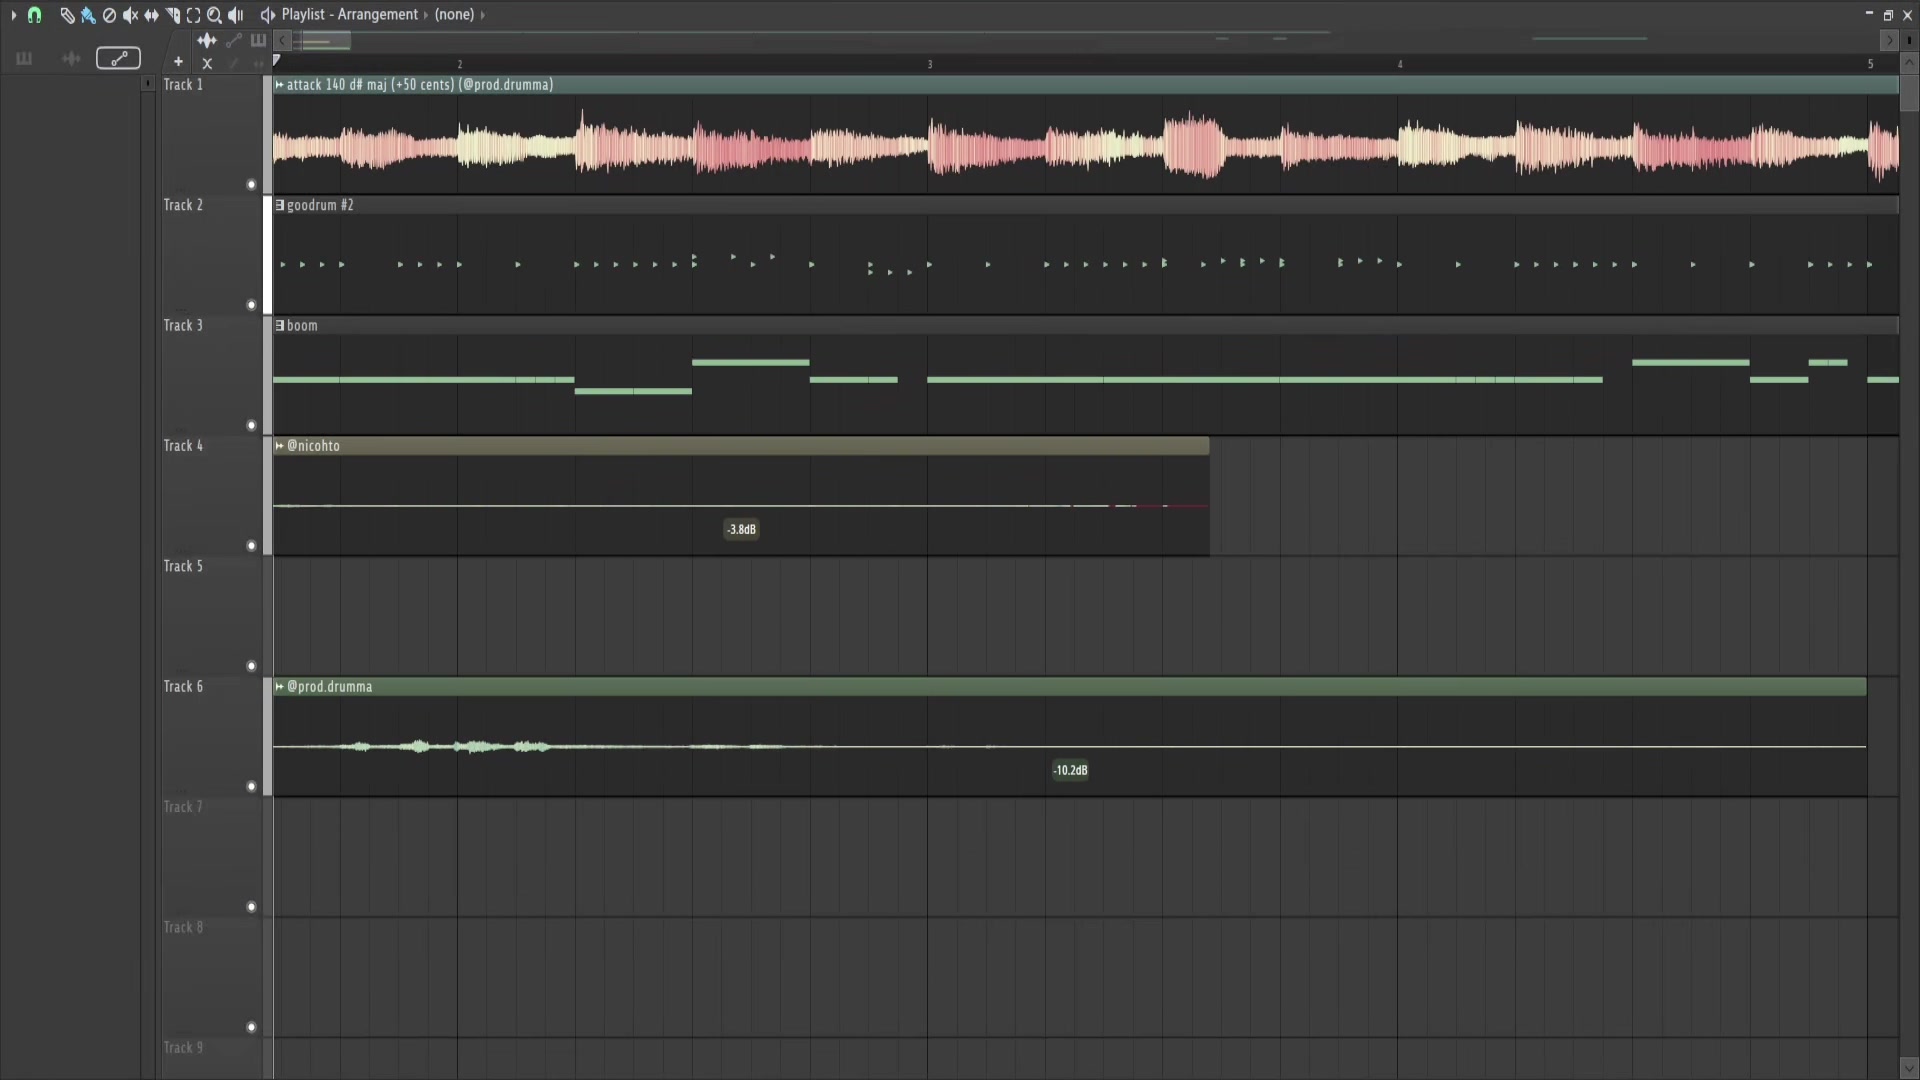1920x1080 pixels.
Task: Select the Mute tool
Action: (x=130, y=15)
